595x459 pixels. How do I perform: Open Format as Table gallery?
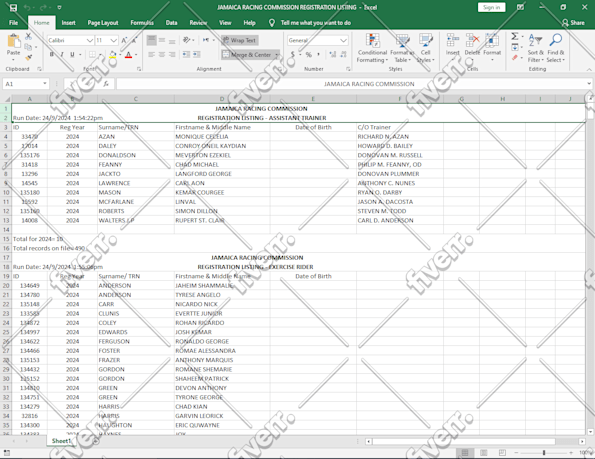click(x=402, y=48)
